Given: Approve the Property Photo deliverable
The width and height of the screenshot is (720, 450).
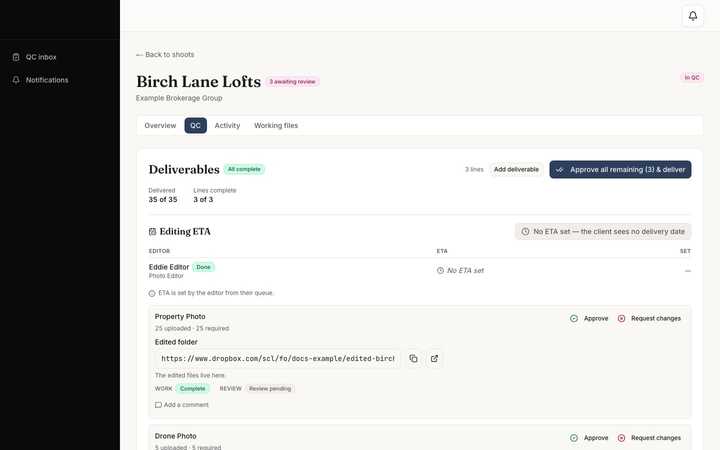Looking at the screenshot, I should (589, 319).
